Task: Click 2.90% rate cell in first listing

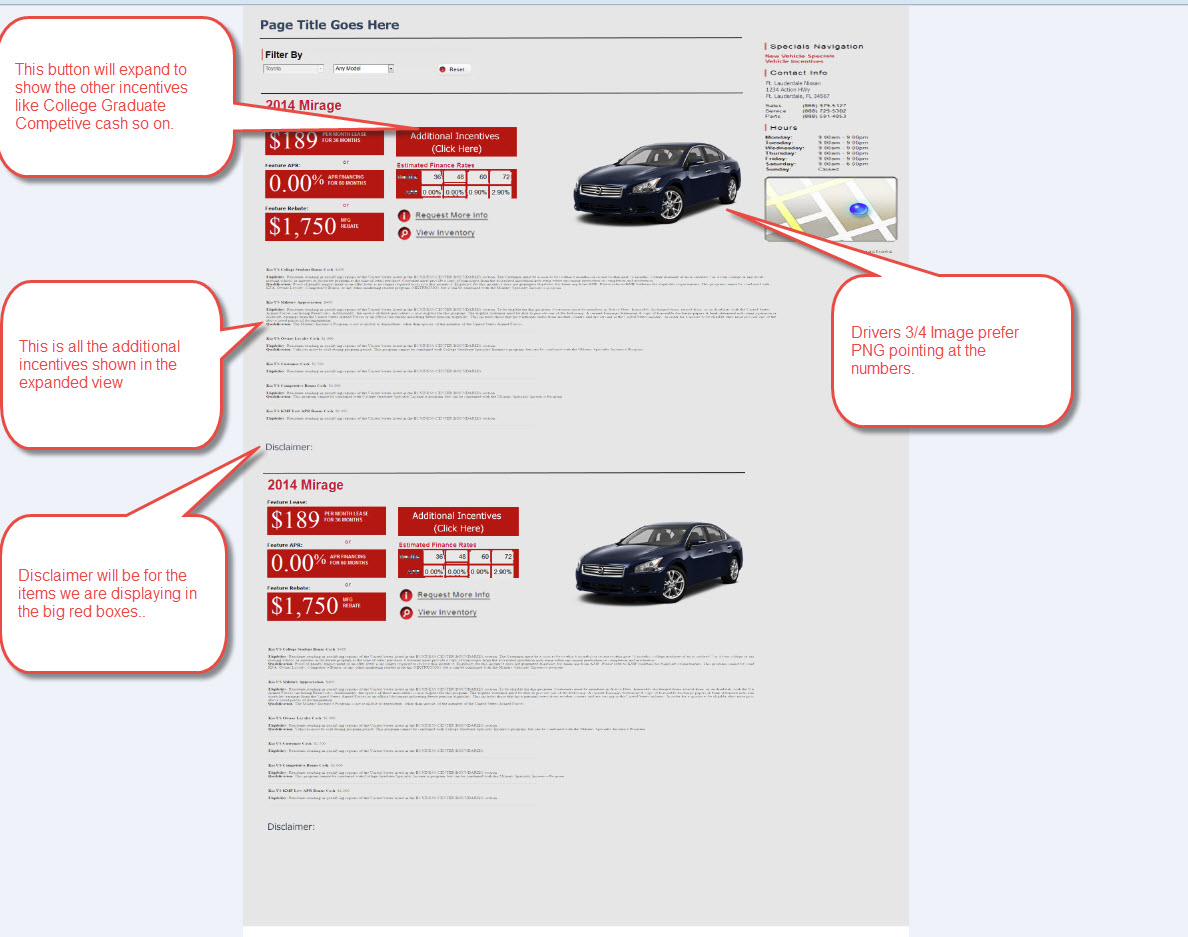Action: (x=501, y=192)
